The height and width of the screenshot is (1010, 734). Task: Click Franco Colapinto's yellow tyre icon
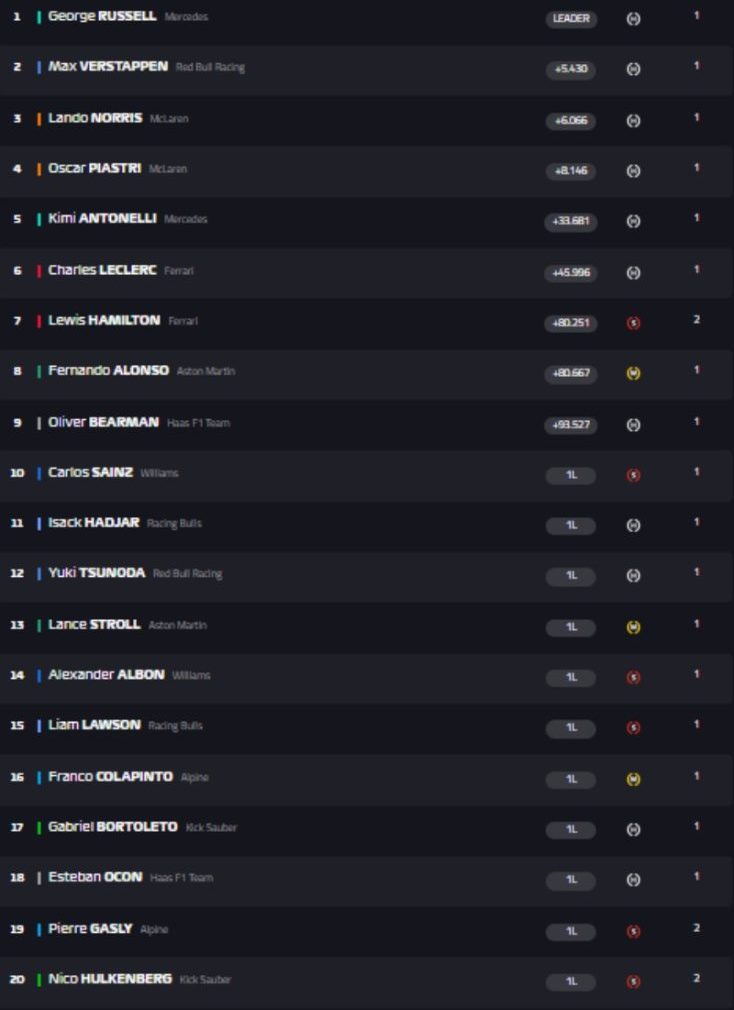(633, 779)
